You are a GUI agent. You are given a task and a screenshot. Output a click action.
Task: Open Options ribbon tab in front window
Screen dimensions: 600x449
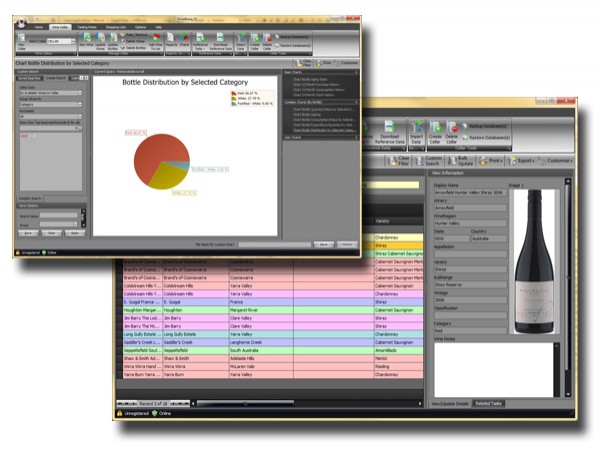pos(140,27)
